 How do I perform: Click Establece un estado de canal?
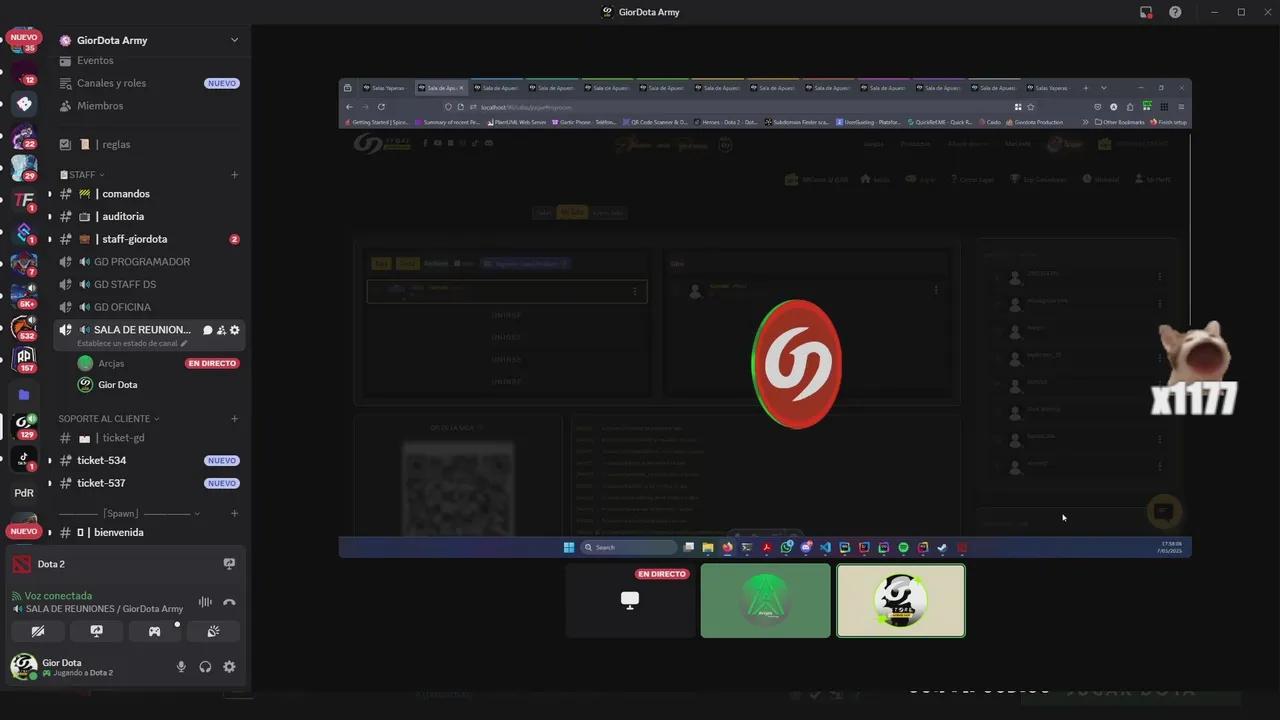[x=132, y=343]
